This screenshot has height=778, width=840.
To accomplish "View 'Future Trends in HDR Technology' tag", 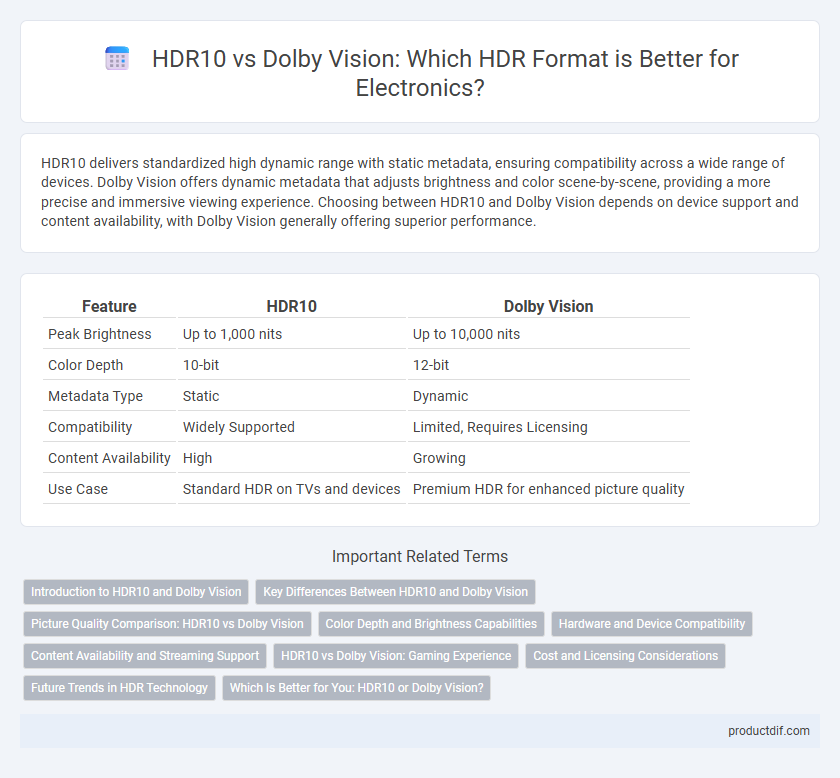I will click(x=119, y=688).
